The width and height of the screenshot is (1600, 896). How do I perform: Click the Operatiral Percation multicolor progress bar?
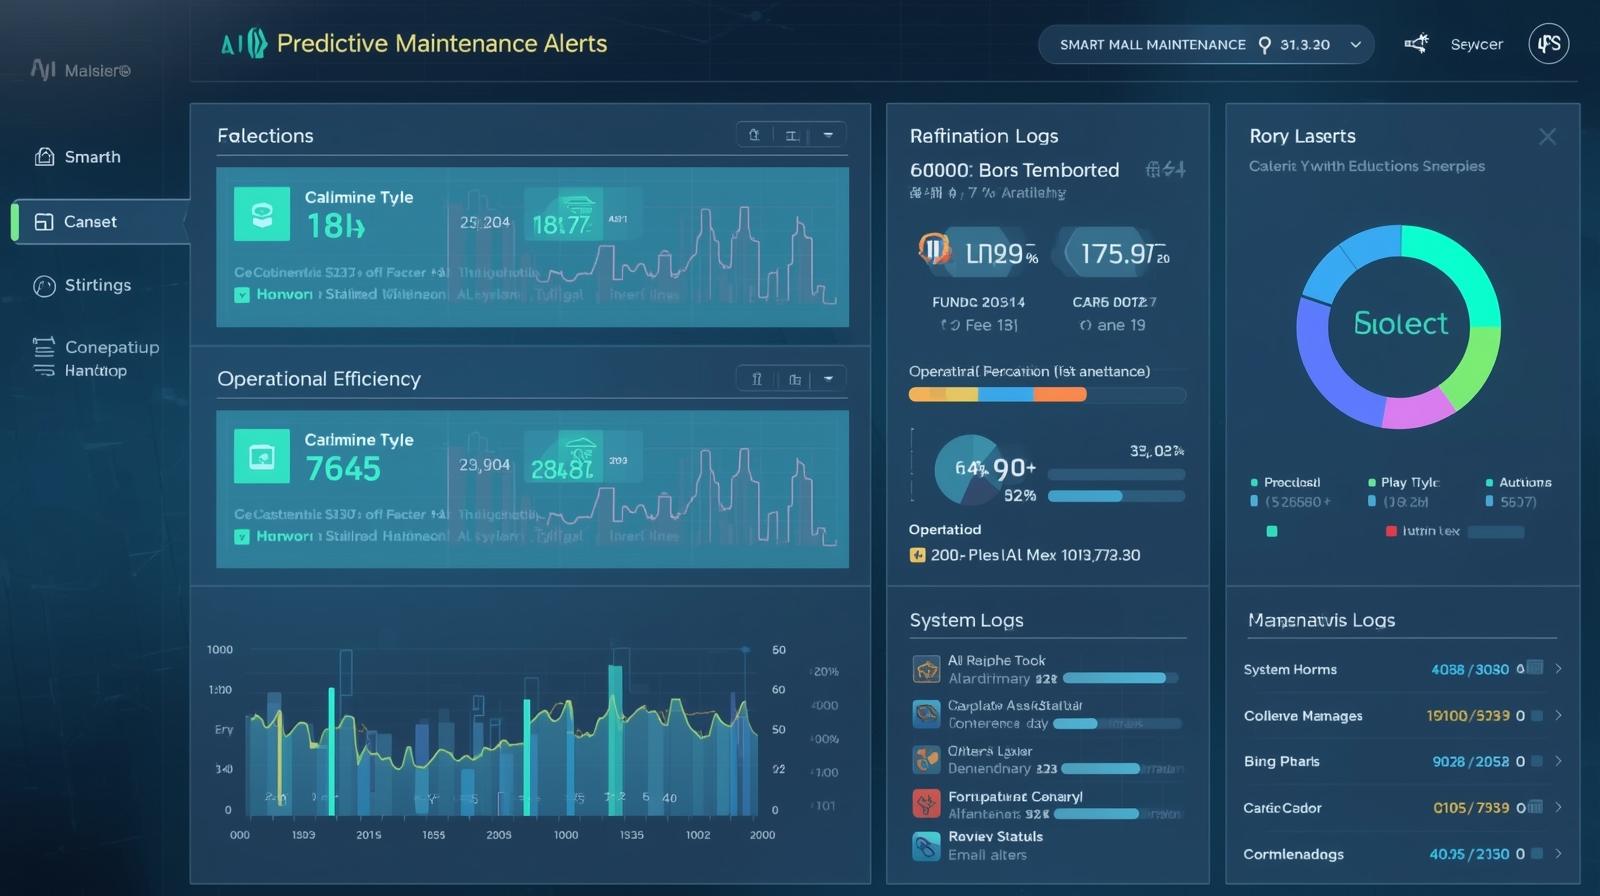coord(1046,395)
